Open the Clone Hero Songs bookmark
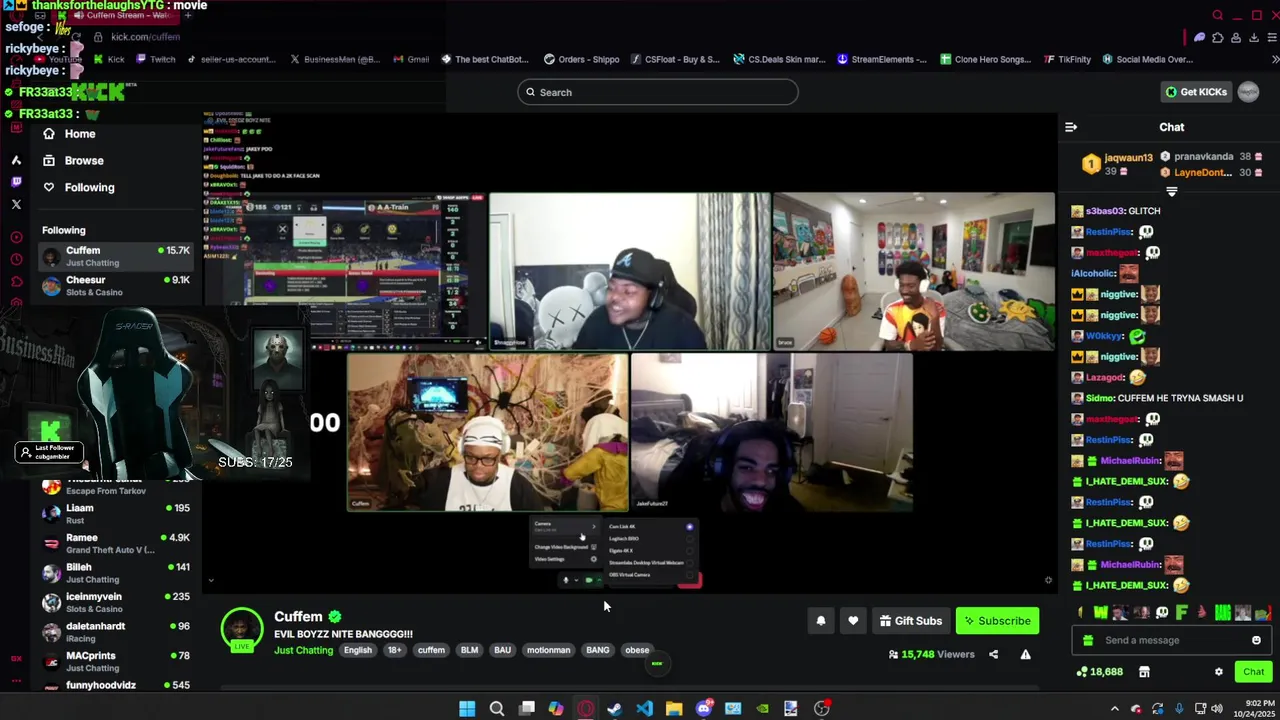 [985, 59]
